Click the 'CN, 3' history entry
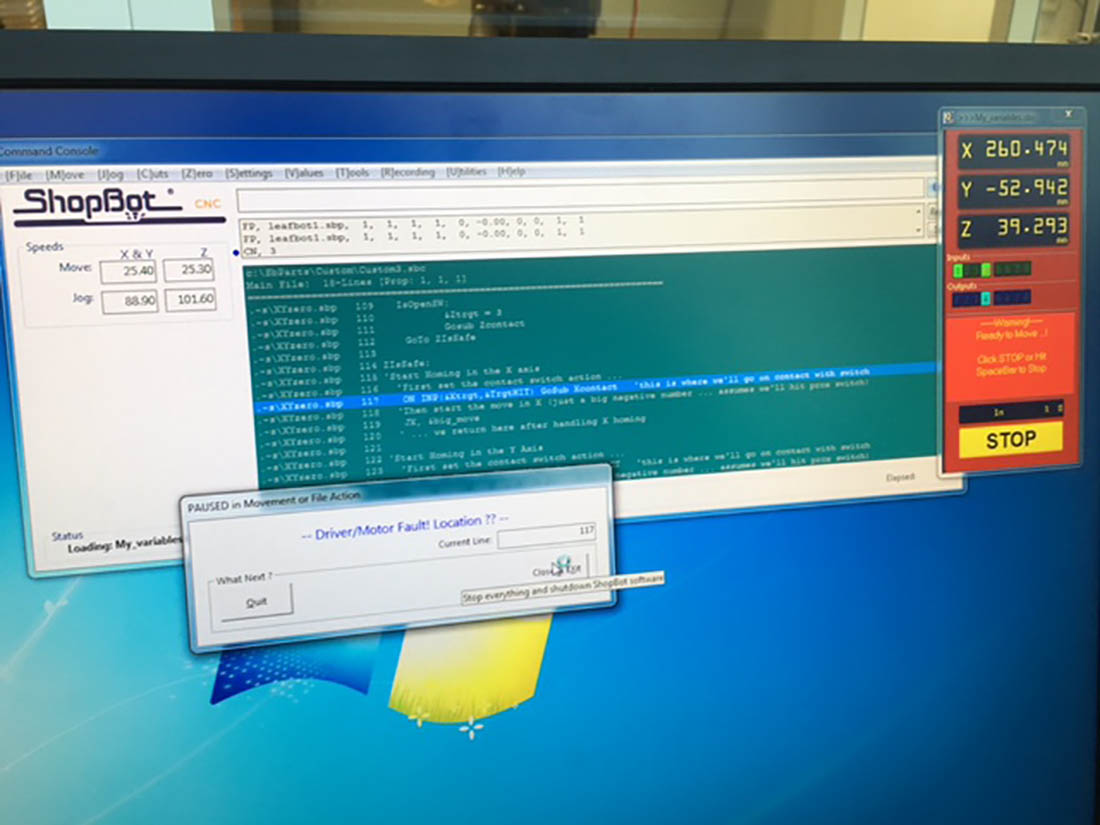Viewport: 1100px width, 825px height. (x=260, y=250)
